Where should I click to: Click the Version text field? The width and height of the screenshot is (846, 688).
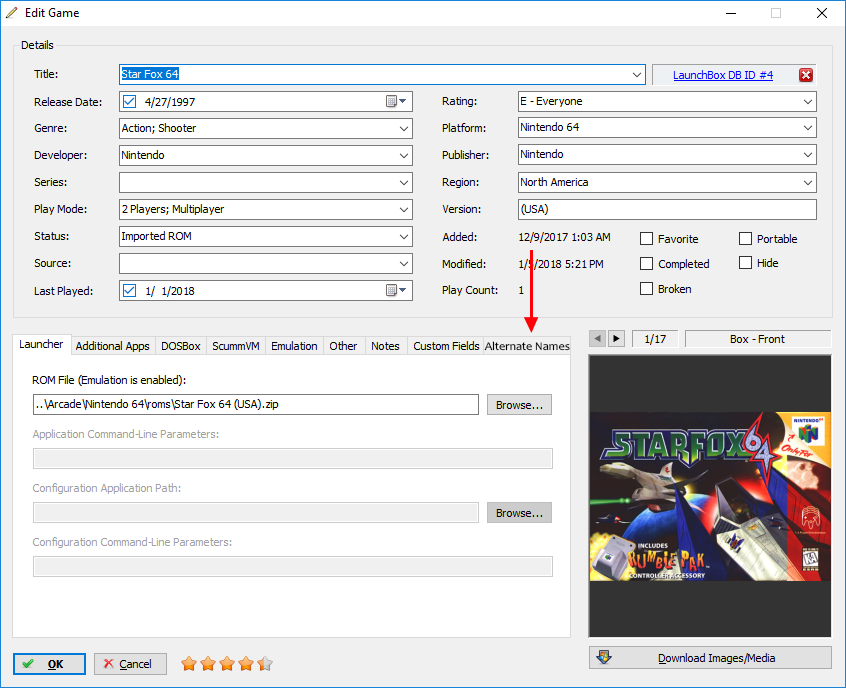coord(667,209)
